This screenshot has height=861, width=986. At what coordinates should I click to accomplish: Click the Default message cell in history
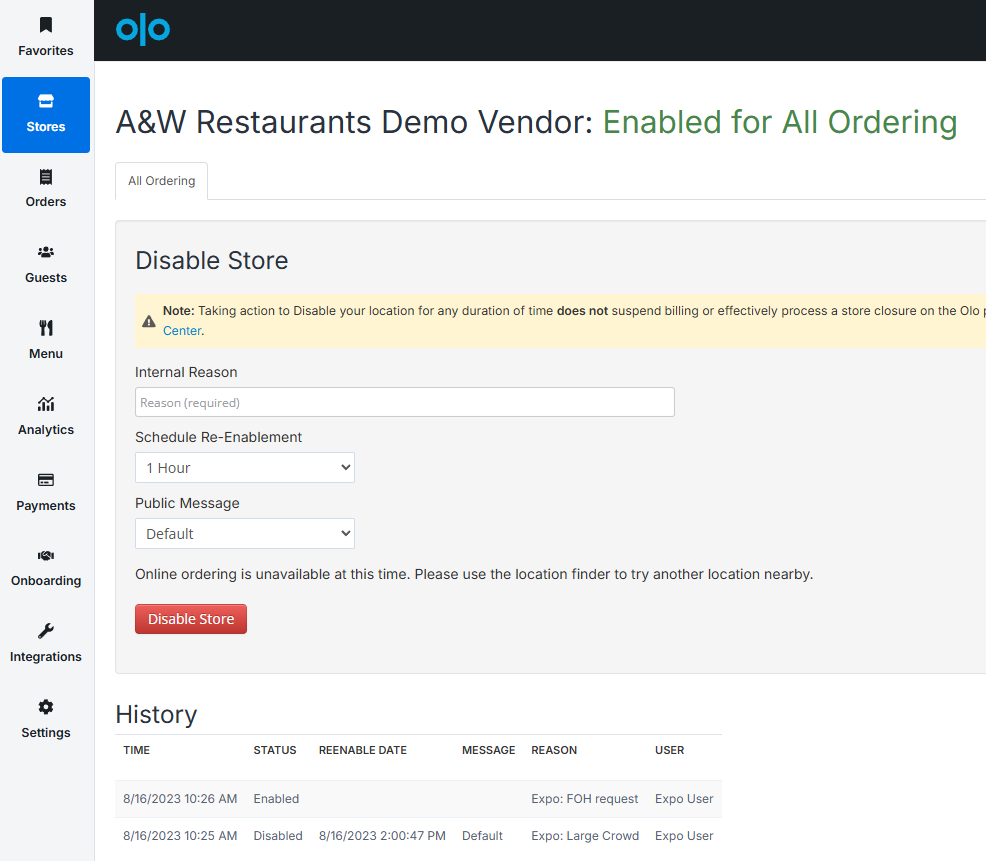[x=482, y=836]
